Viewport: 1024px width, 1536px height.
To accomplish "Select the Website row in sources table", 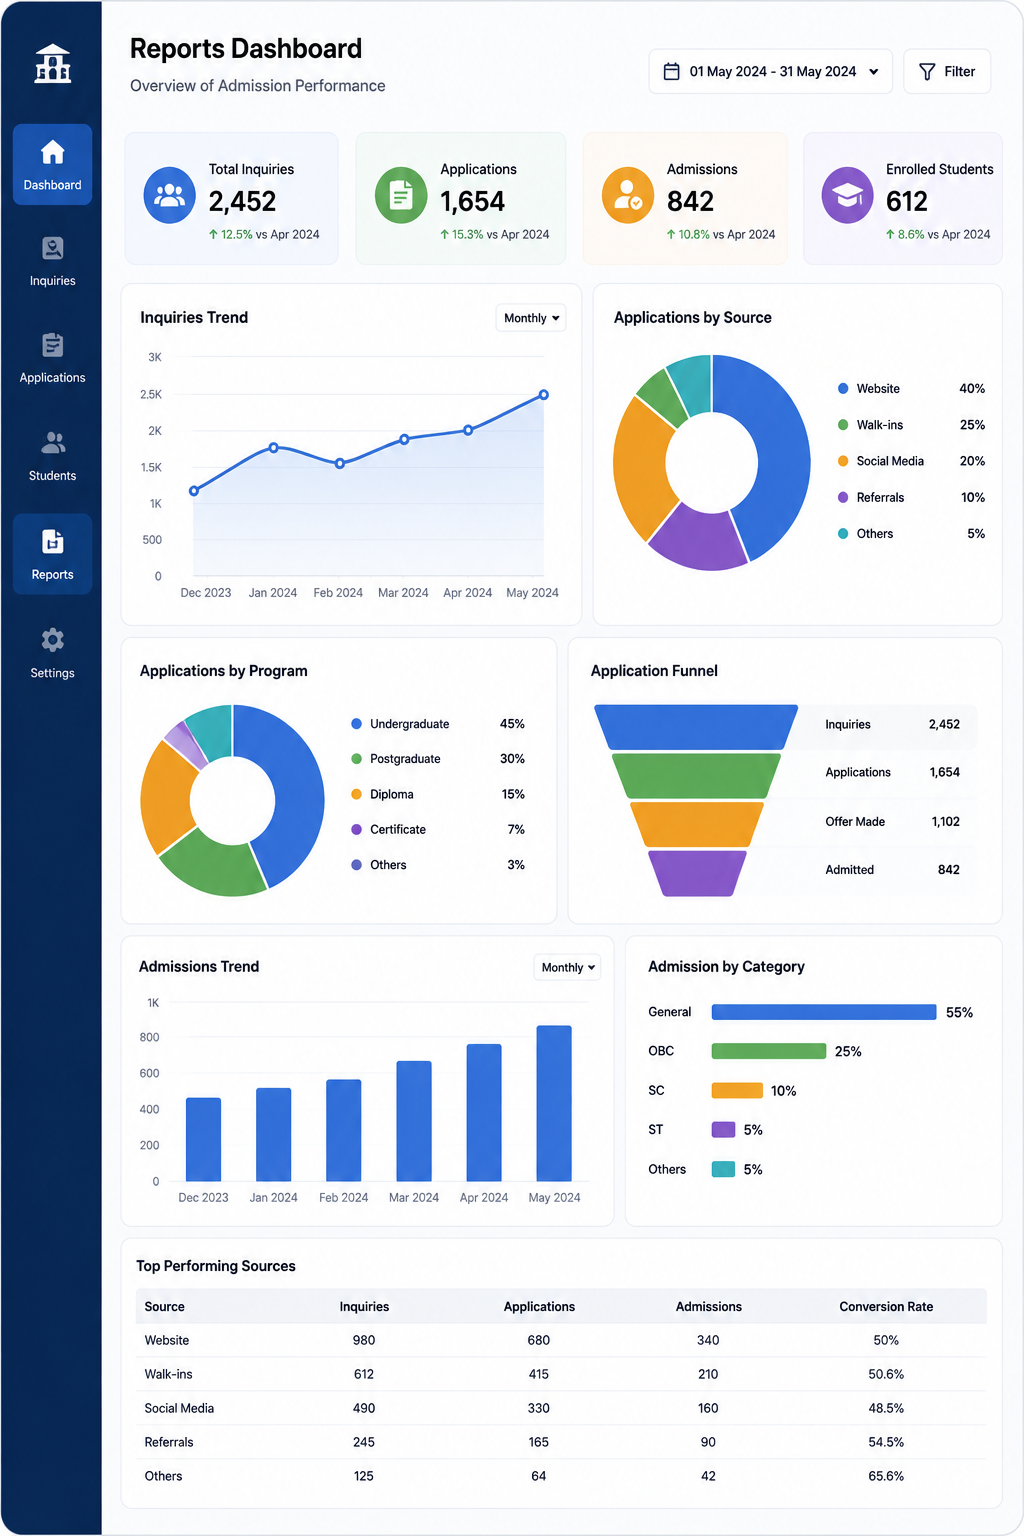I will (561, 1340).
